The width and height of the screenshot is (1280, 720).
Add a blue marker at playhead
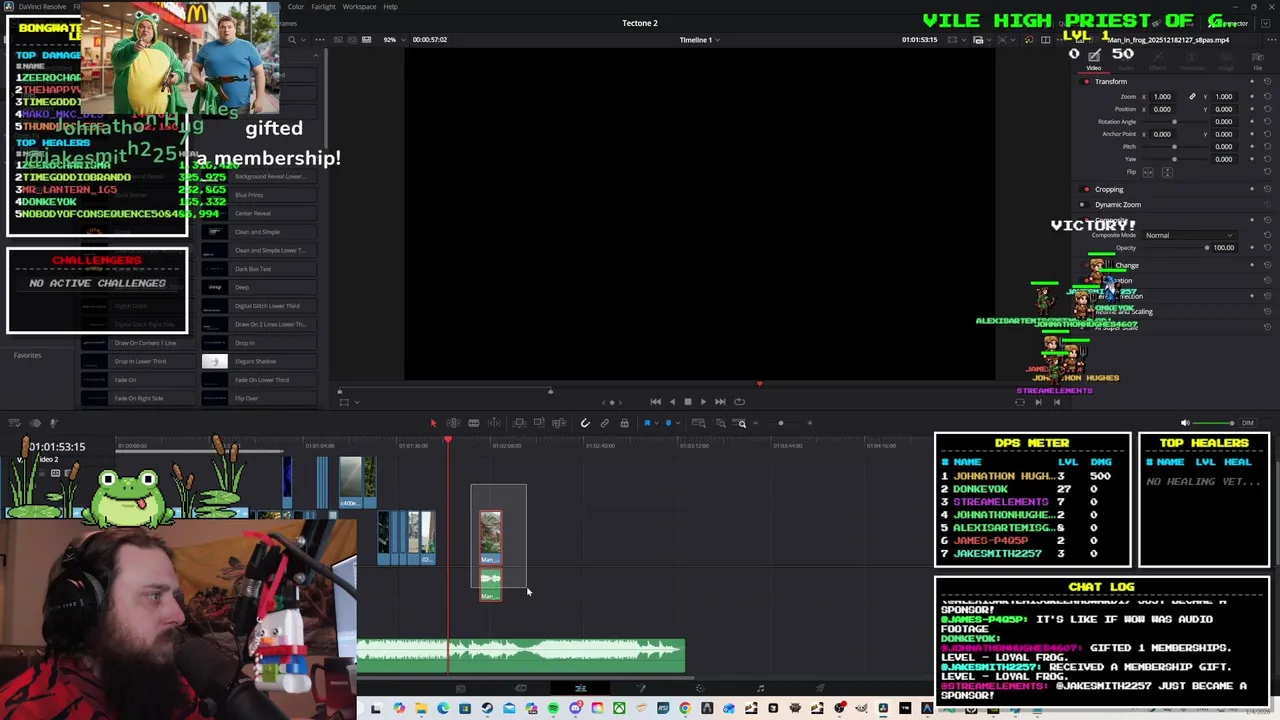(668, 423)
